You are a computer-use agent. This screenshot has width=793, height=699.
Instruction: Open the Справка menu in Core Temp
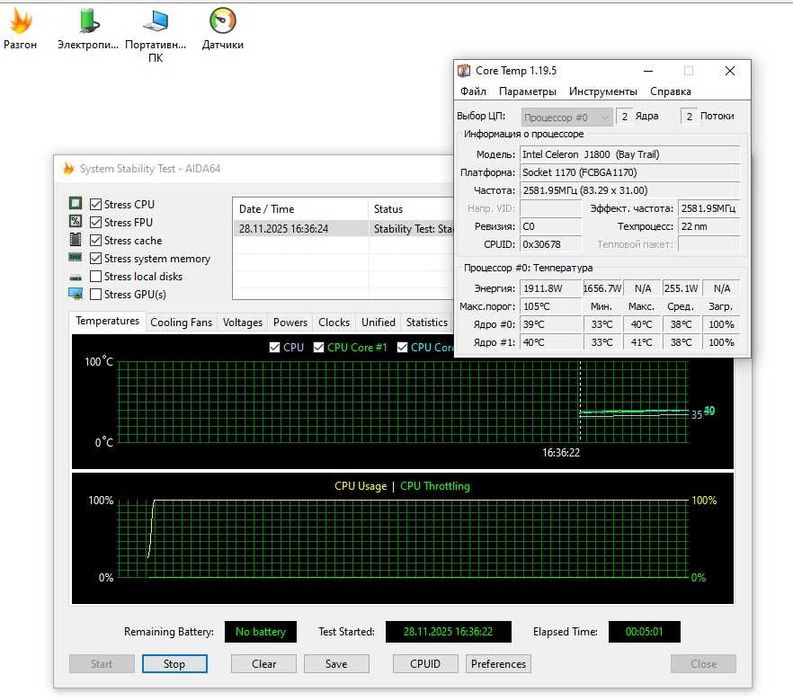pos(671,92)
